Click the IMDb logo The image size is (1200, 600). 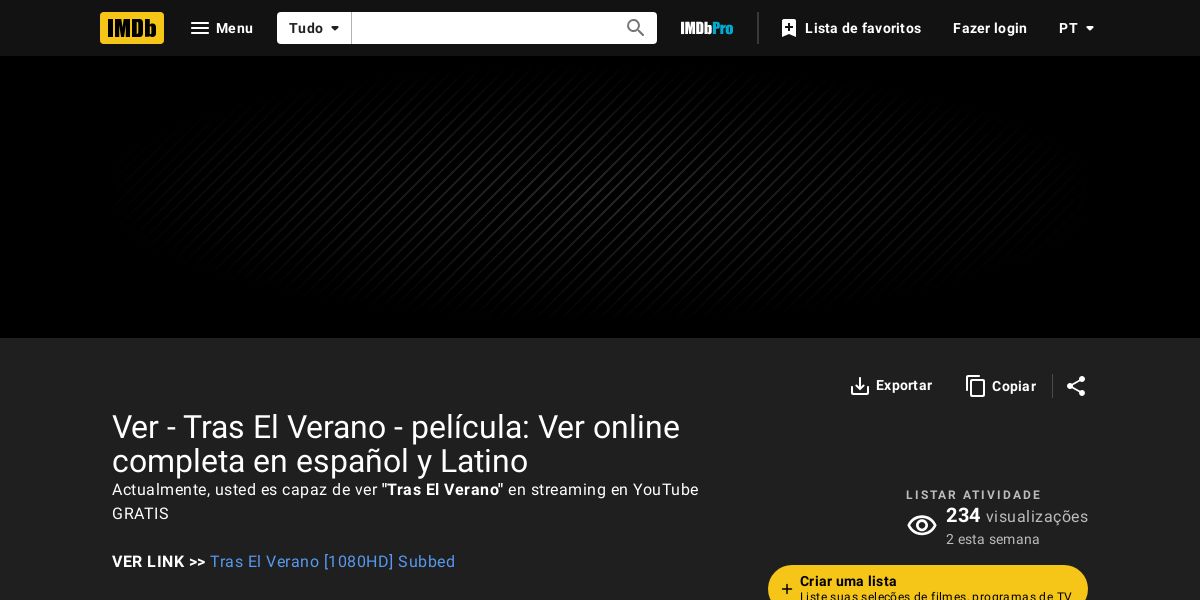[132, 28]
